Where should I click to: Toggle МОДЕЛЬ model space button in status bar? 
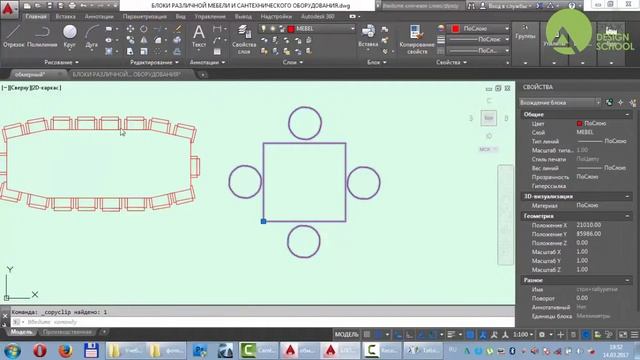[x=346, y=335]
